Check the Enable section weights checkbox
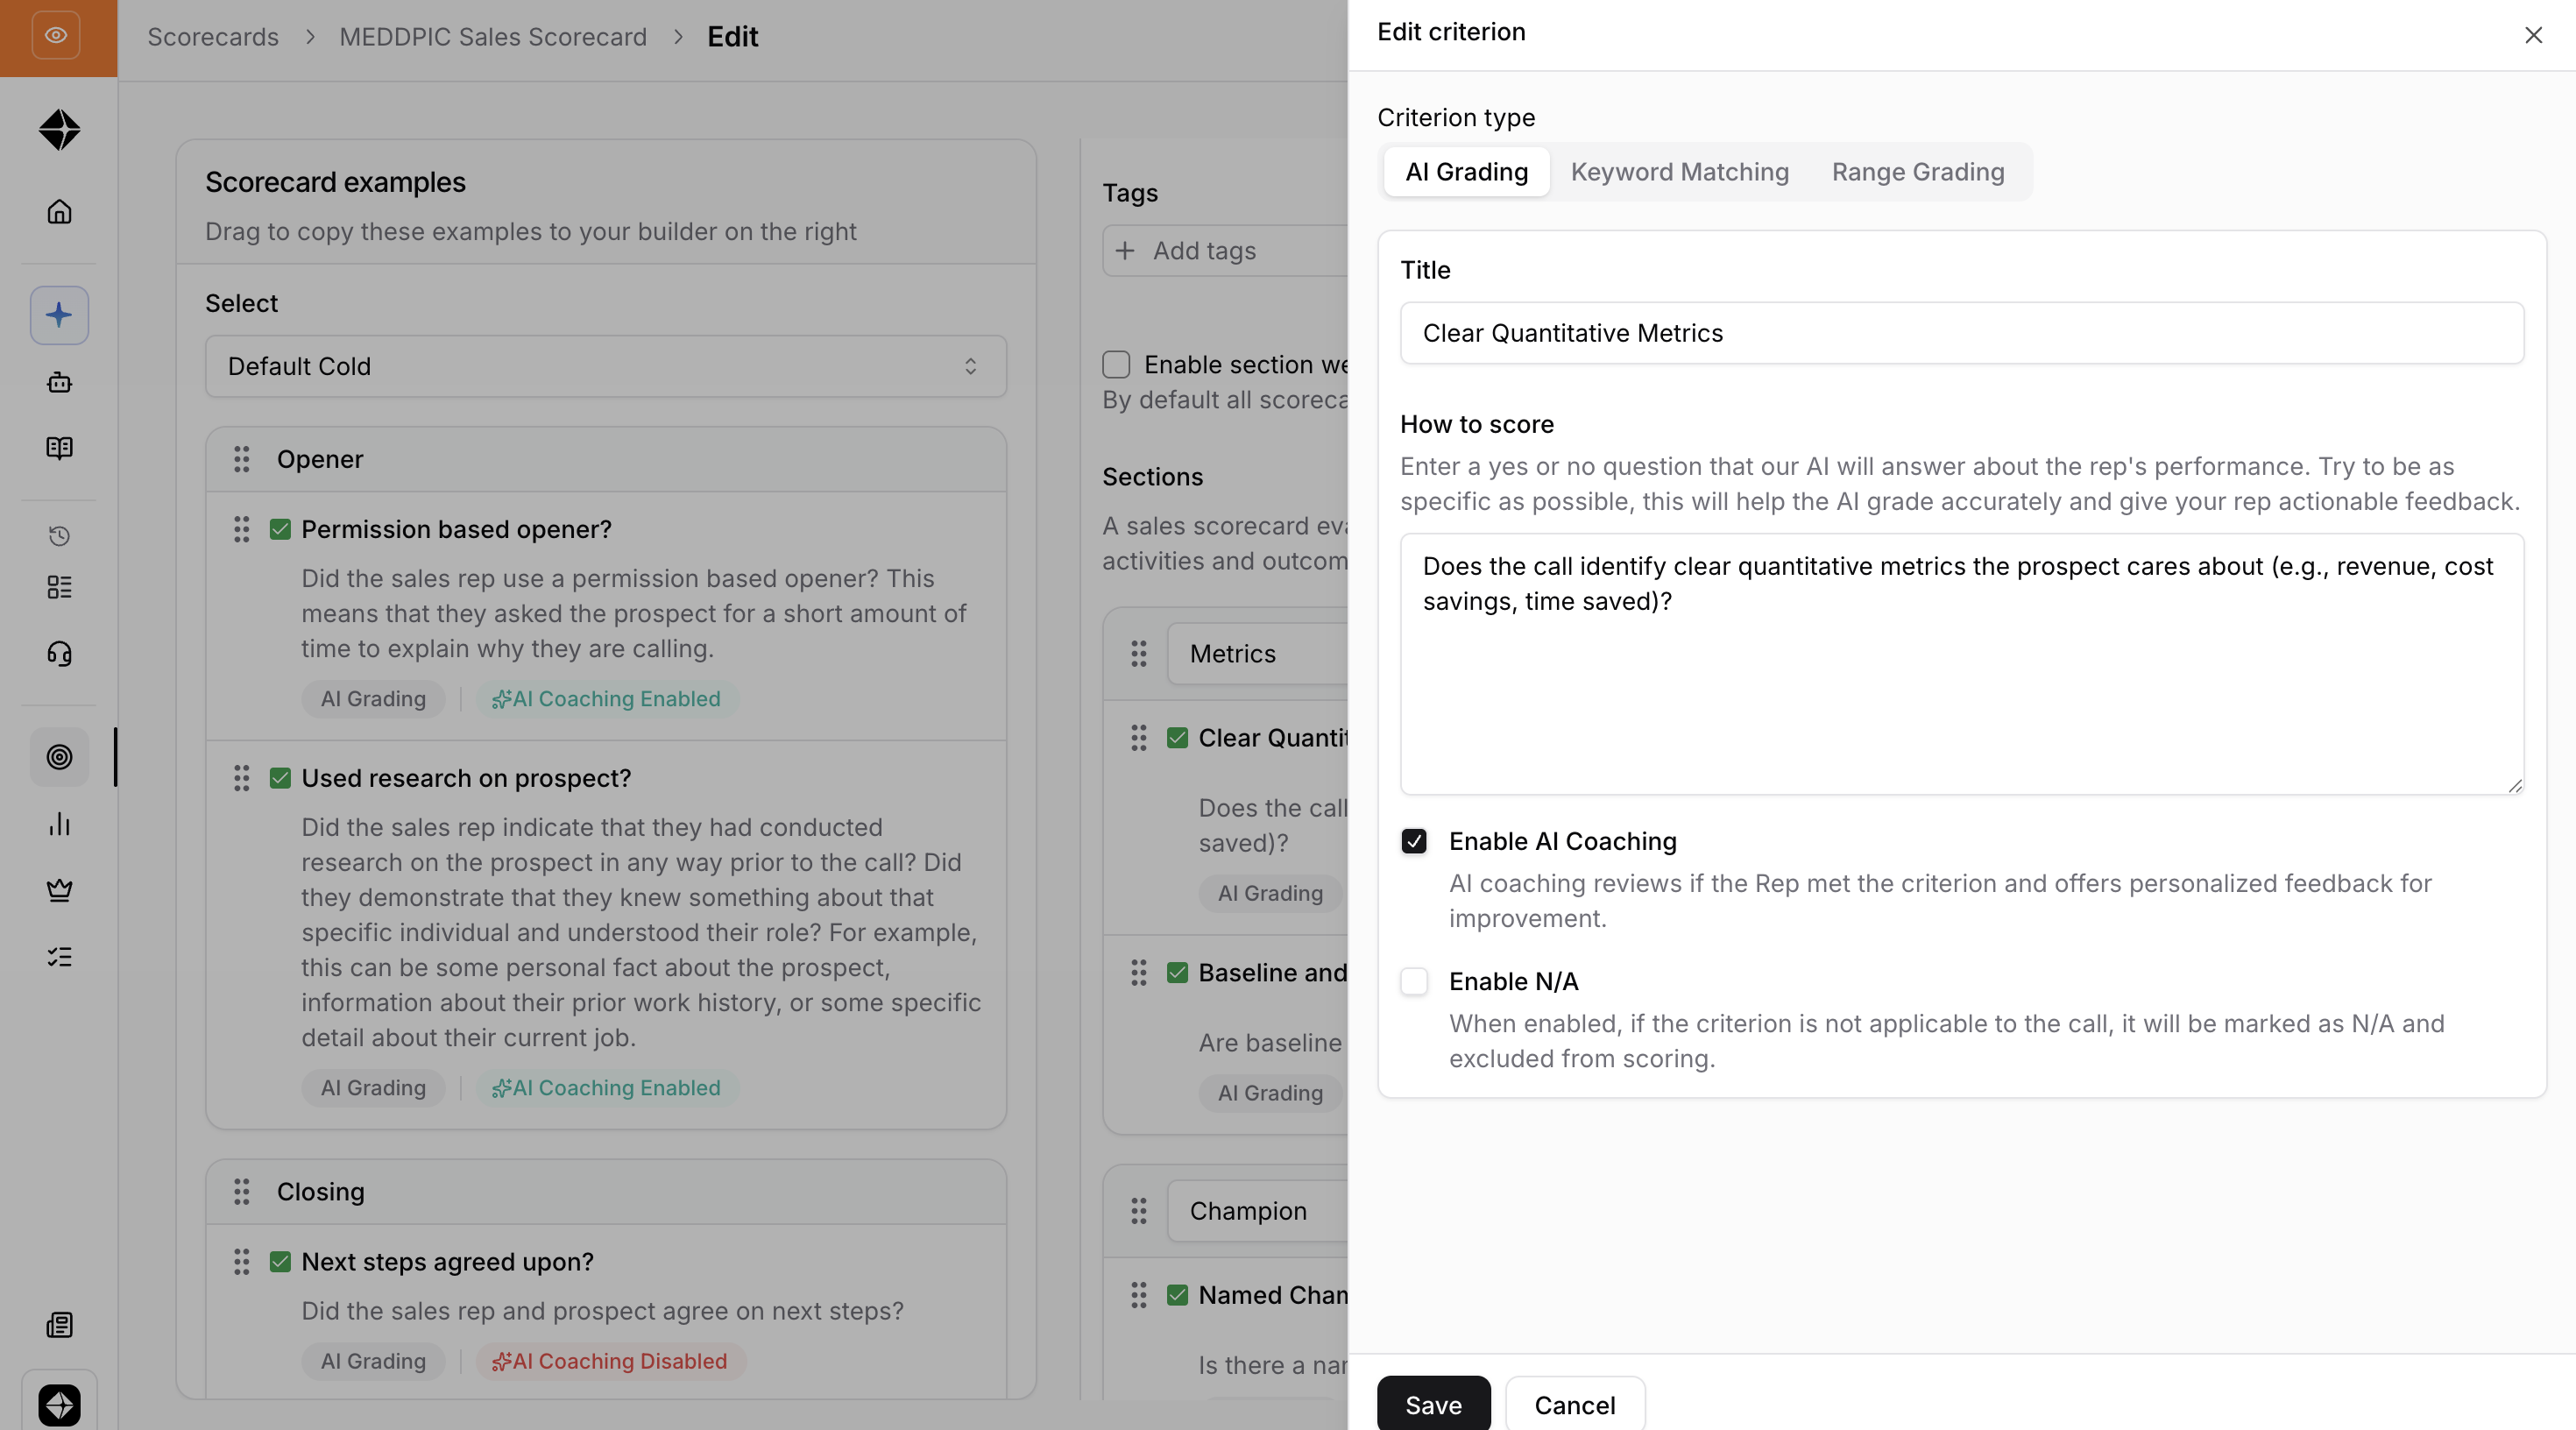The height and width of the screenshot is (1430, 2576). (1116, 364)
